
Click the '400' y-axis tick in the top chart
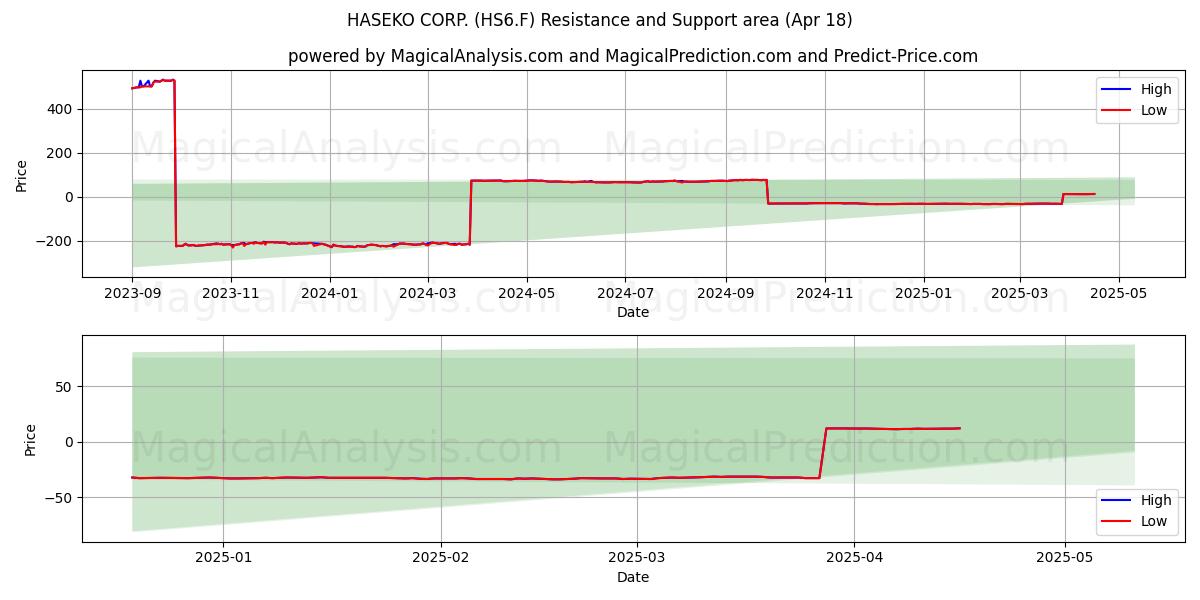(x=62, y=109)
